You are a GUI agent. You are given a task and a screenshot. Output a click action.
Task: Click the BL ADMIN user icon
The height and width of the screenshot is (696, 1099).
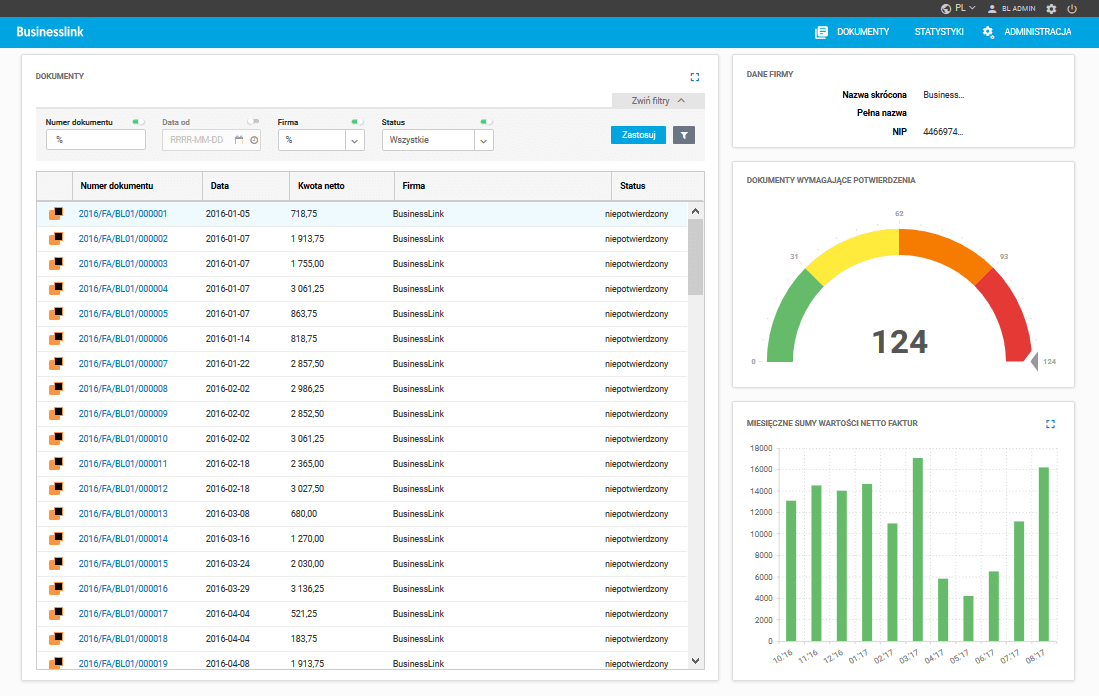click(x=992, y=8)
